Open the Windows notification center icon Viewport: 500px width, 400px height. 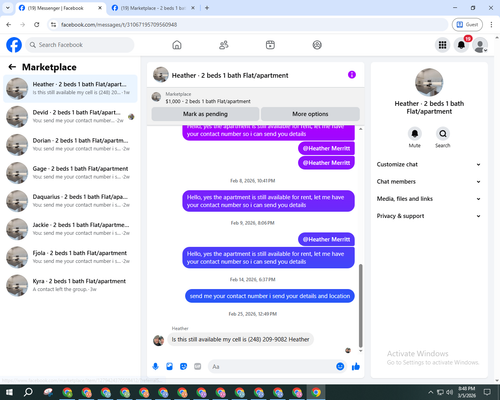point(487,392)
